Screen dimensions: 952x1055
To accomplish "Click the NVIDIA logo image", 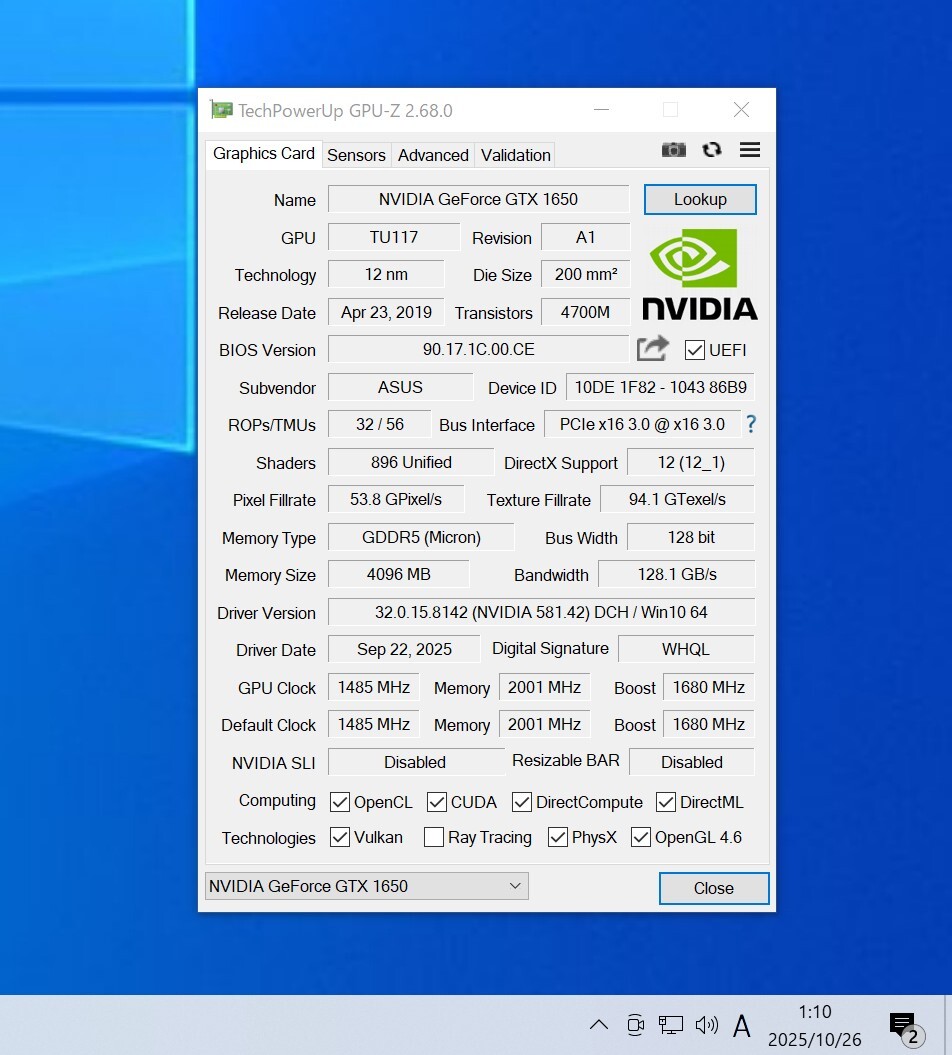I will click(699, 274).
